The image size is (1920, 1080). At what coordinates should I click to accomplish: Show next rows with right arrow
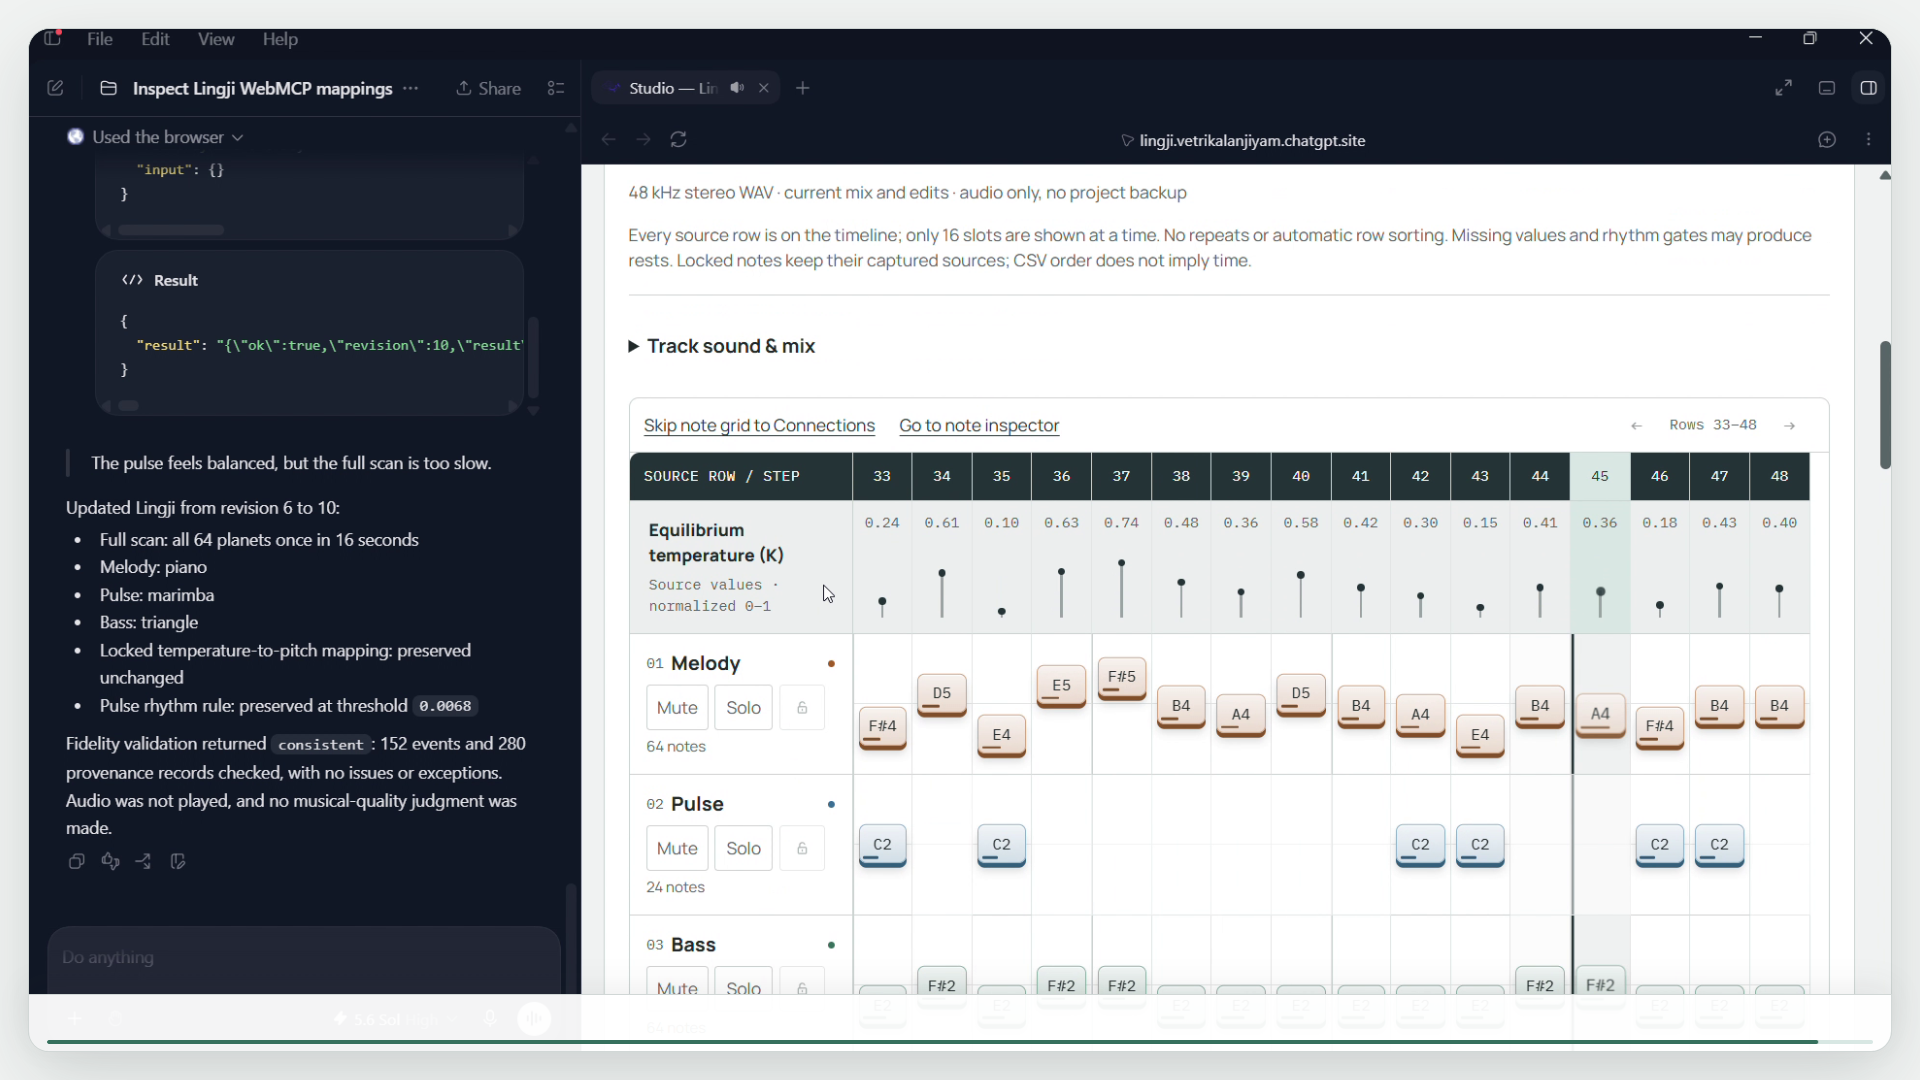click(x=1789, y=425)
